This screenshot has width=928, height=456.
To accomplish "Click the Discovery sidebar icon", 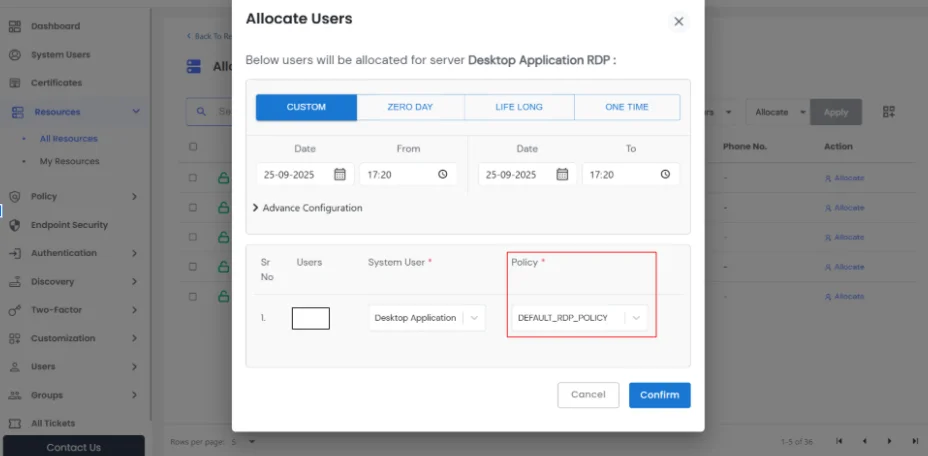I will point(15,282).
